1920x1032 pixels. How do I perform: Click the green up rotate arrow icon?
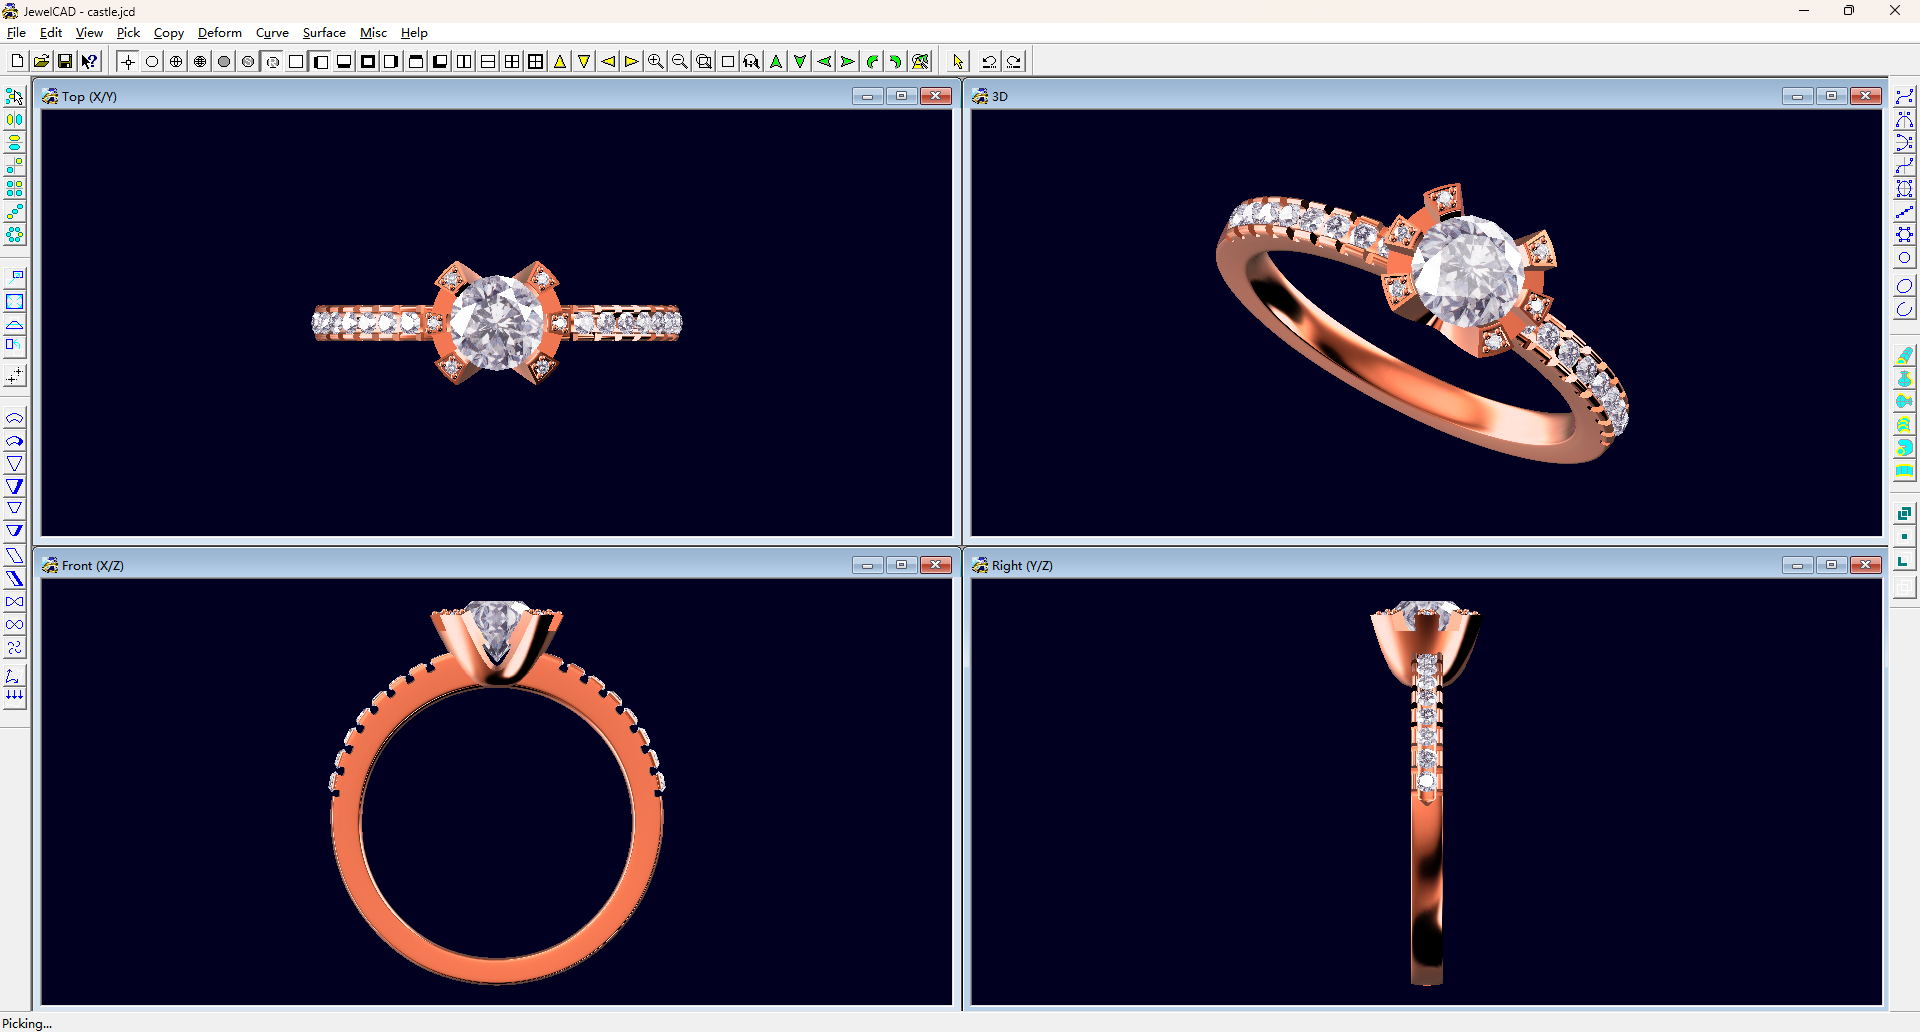(776, 61)
